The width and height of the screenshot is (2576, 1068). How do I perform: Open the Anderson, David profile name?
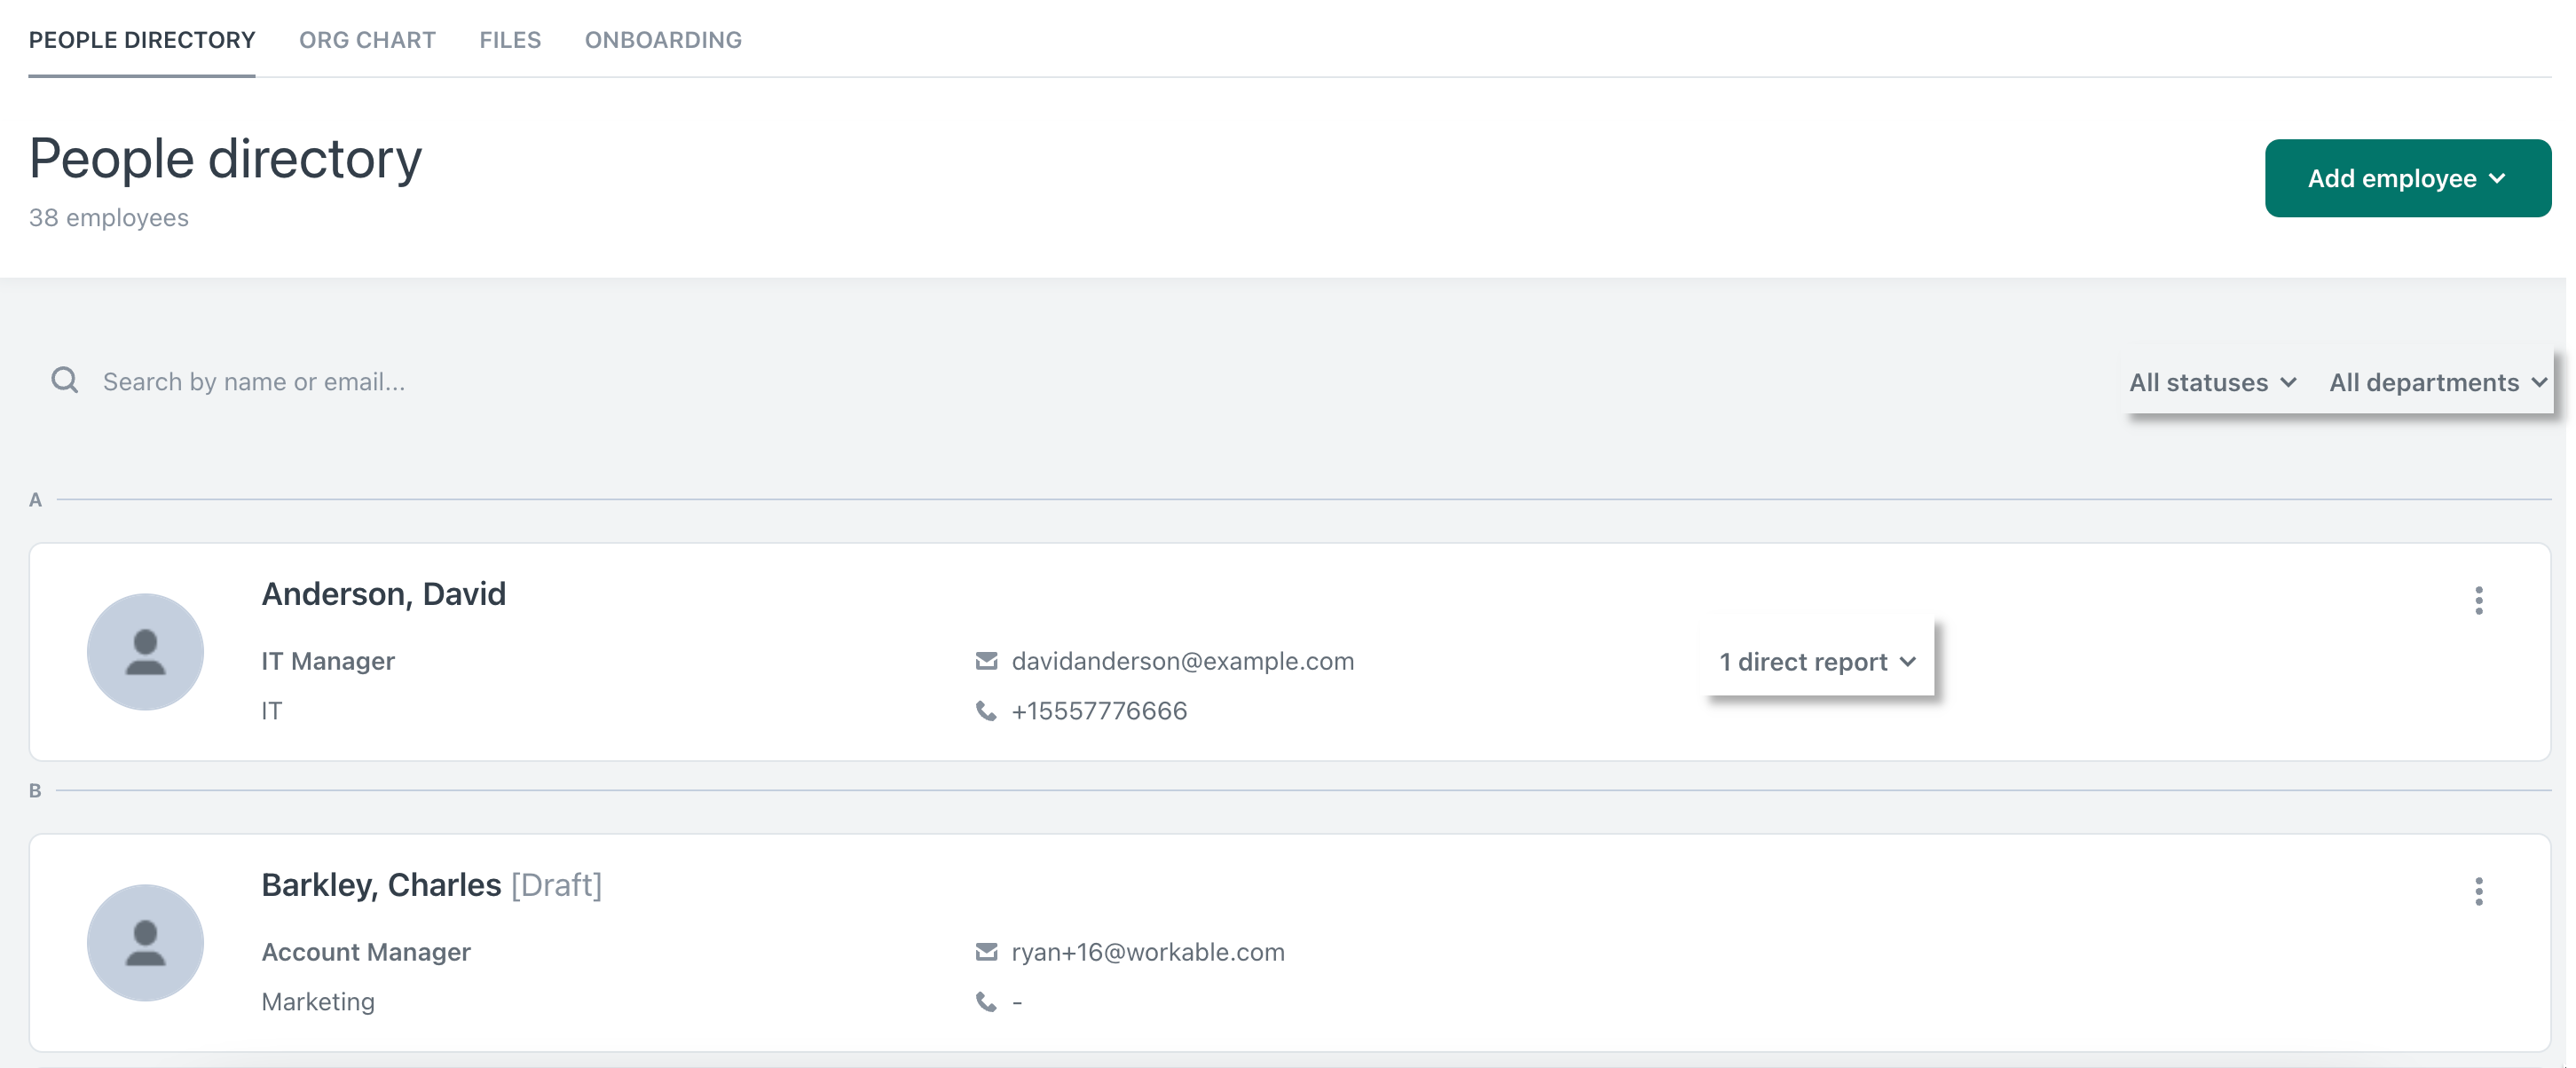pyautogui.click(x=383, y=594)
